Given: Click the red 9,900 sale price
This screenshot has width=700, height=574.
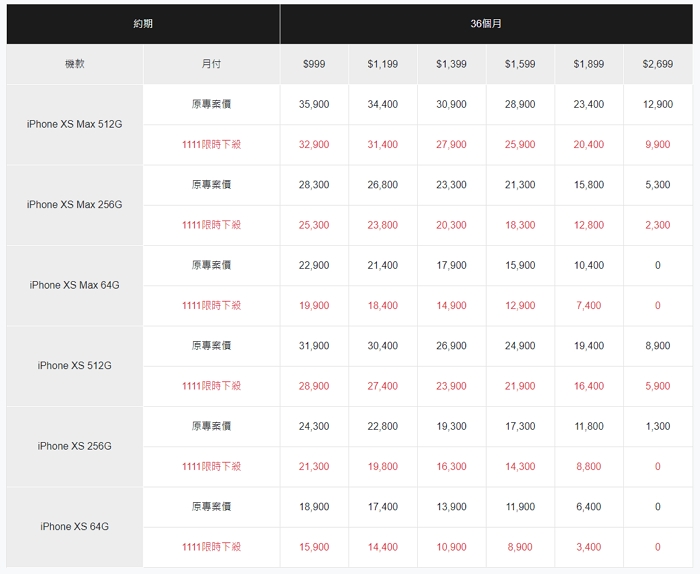Looking at the screenshot, I should [x=658, y=145].
